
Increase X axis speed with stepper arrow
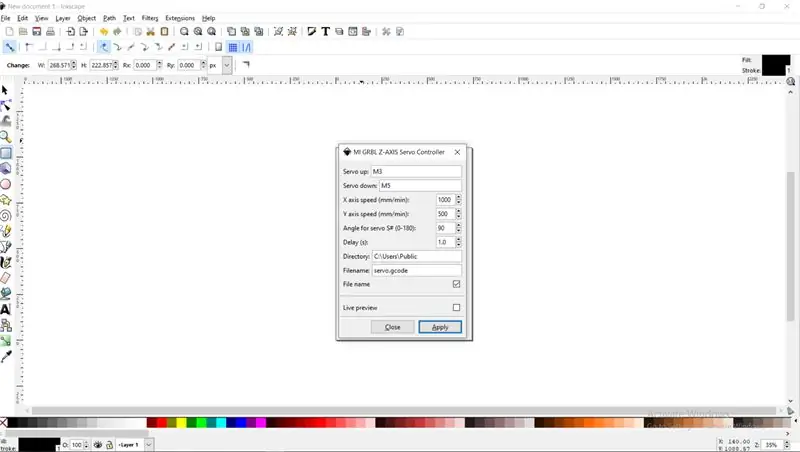(x=459, y=197)
